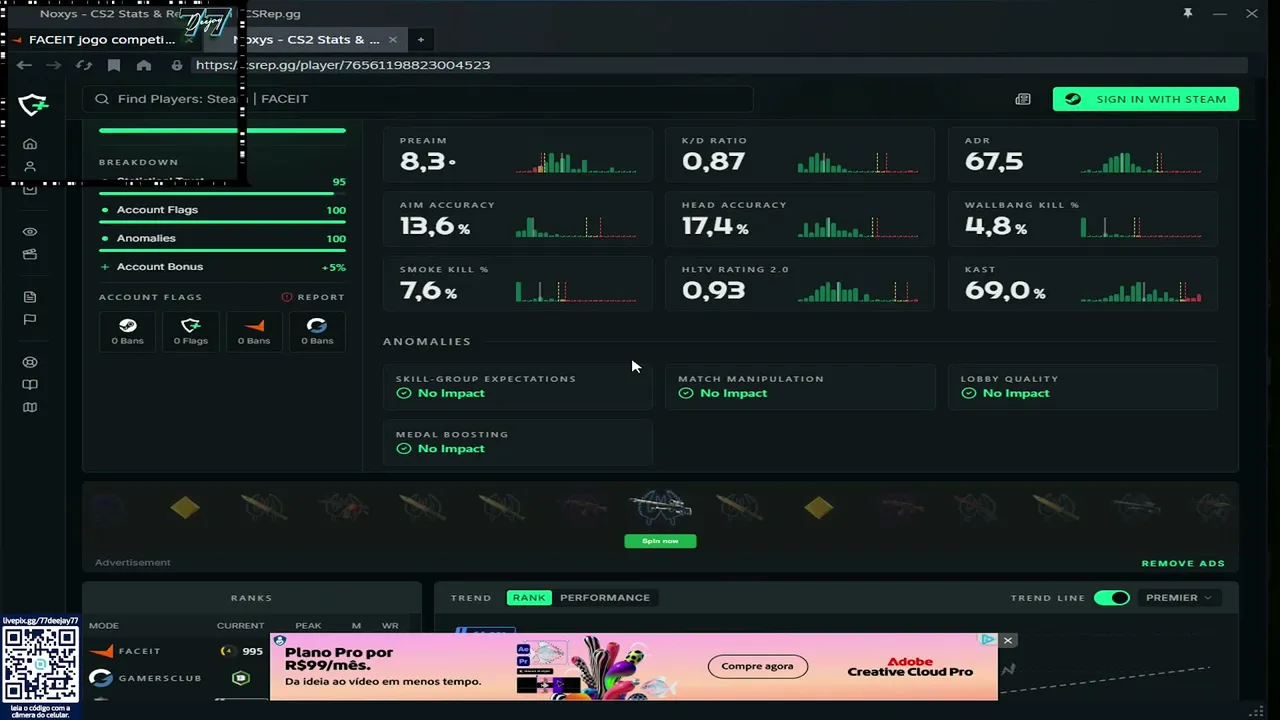Click Lobby Quality No Impact card
The height and width of the screenshot is (720, 1280).
(x=1083, y=387)
